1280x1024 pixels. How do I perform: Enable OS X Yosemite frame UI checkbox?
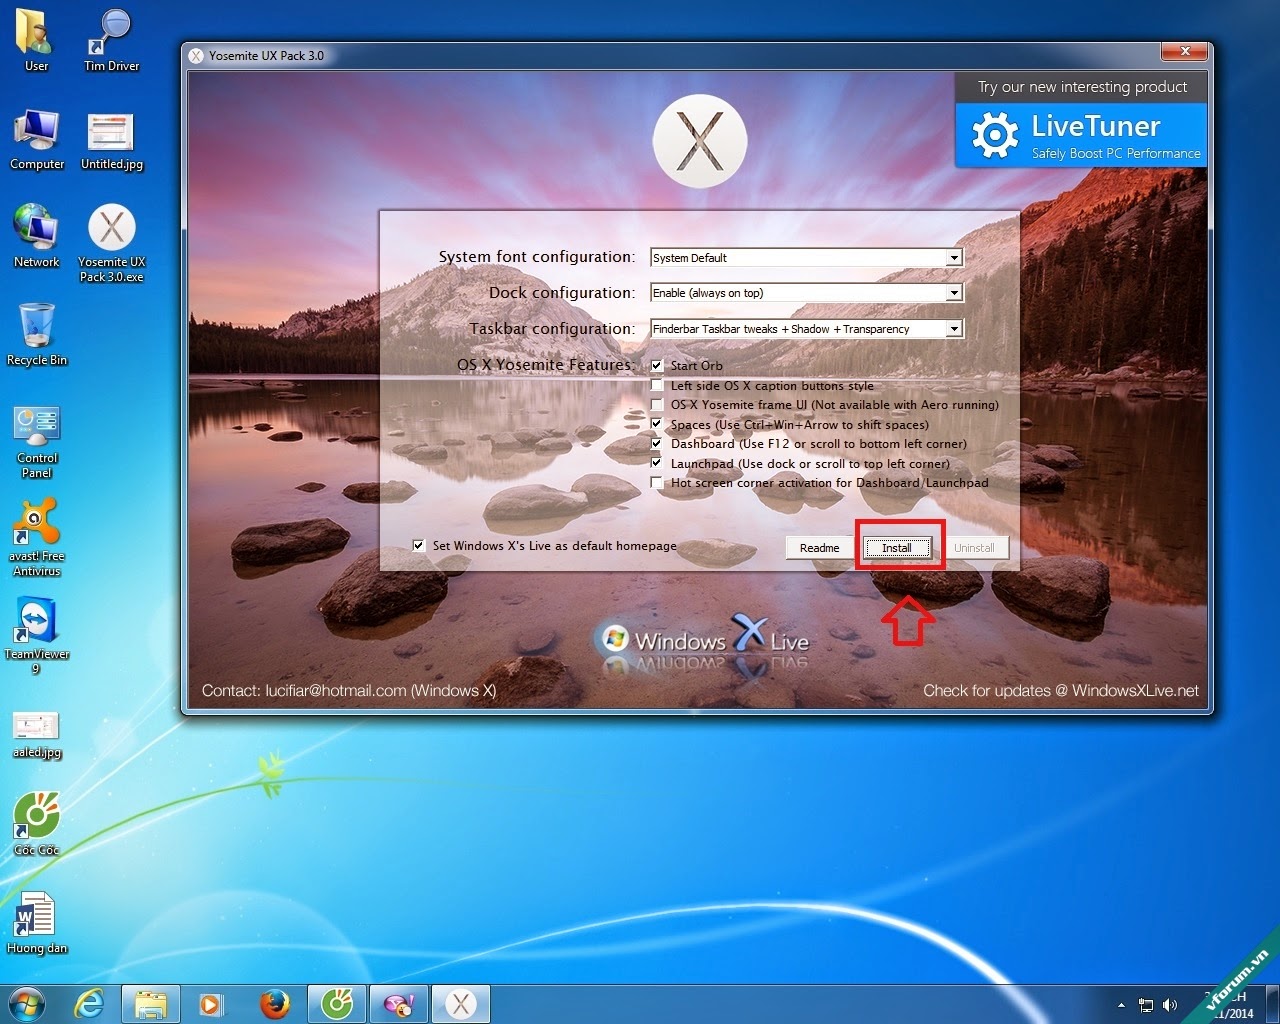657,405
